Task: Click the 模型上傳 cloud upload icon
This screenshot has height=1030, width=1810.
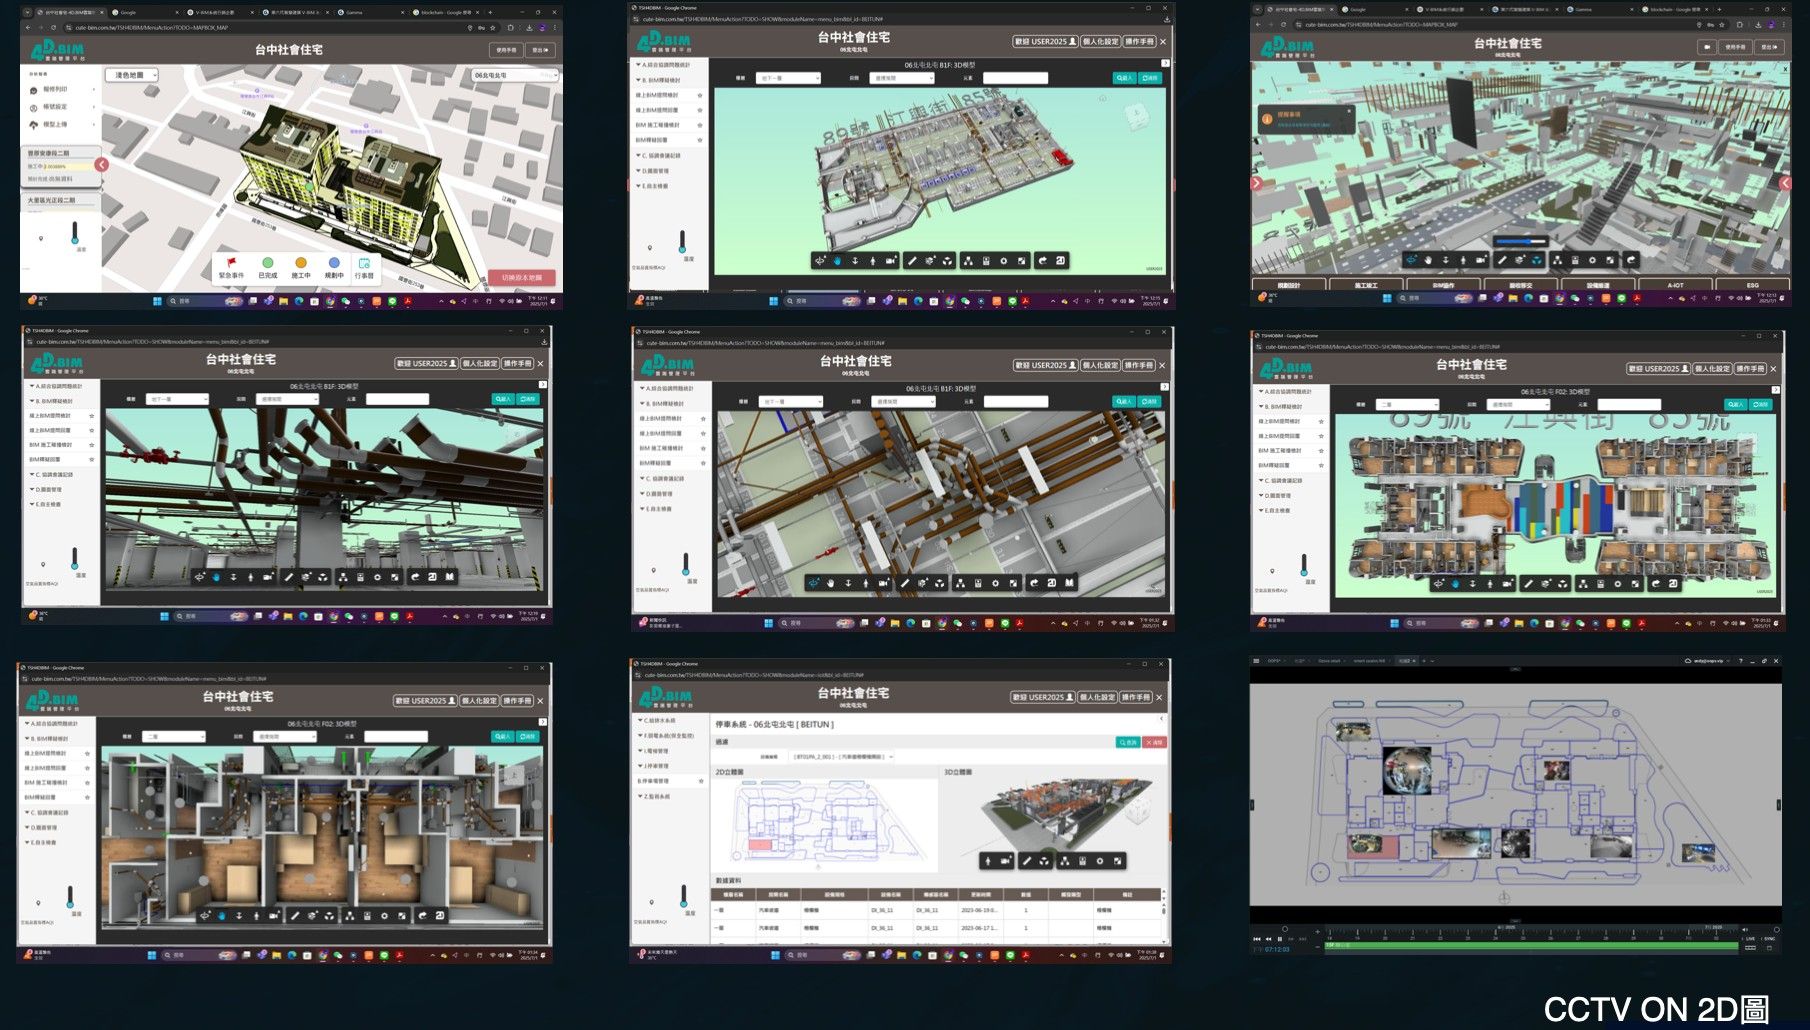Action: point(33,125)
